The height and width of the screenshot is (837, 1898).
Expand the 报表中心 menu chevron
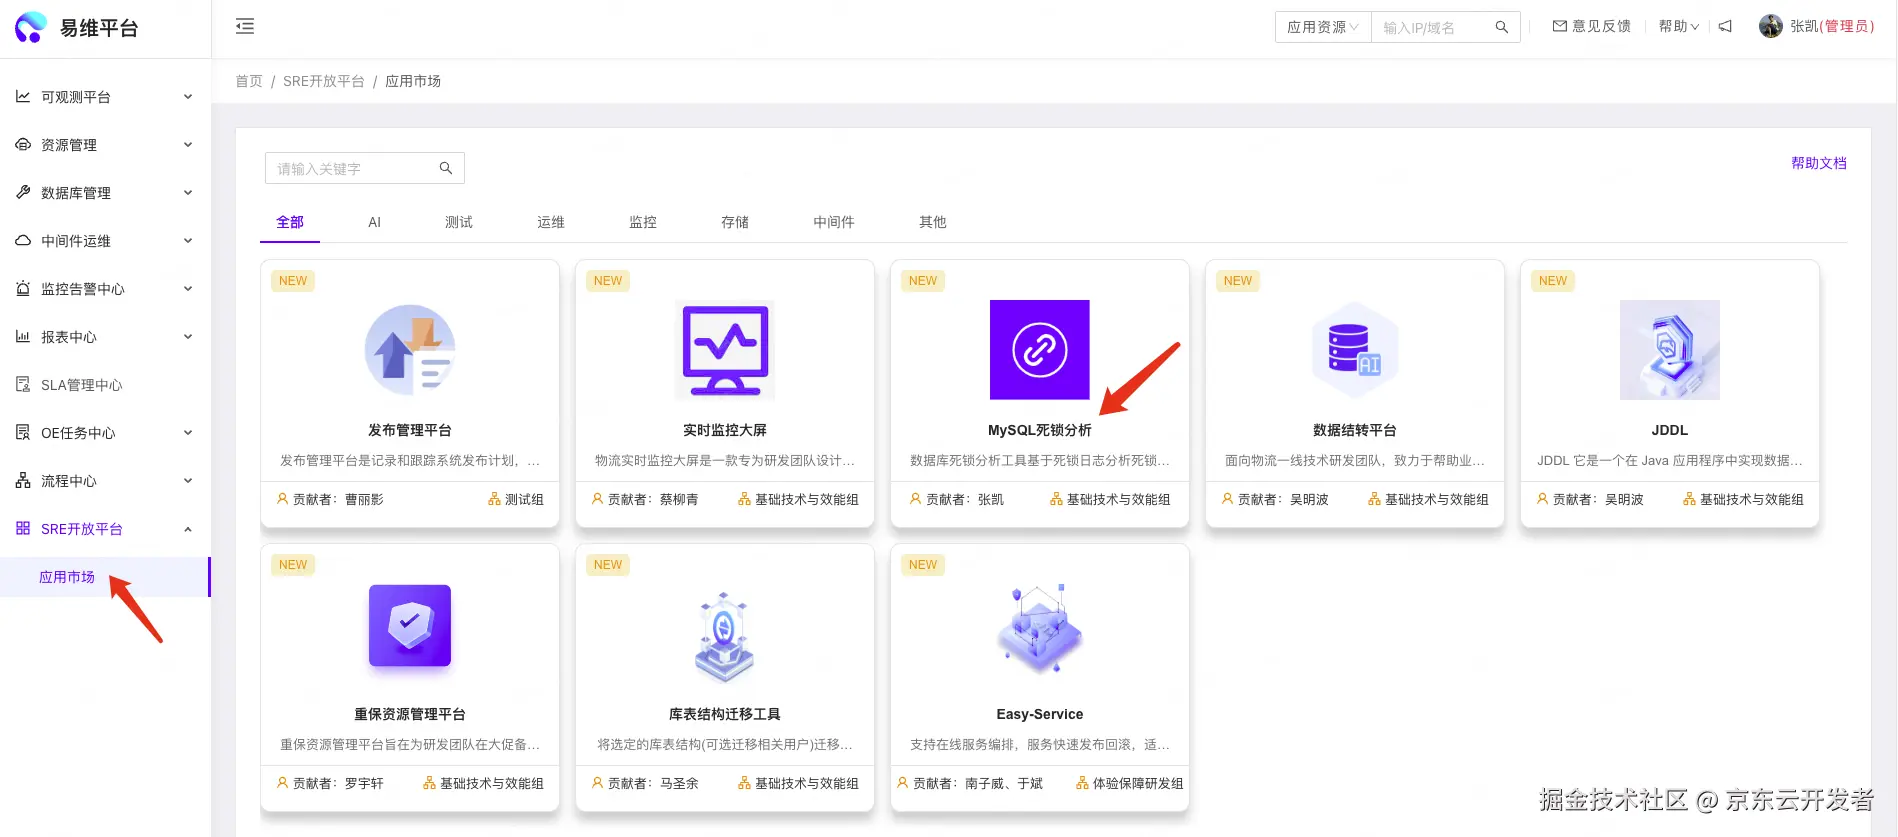click(188, 337)
